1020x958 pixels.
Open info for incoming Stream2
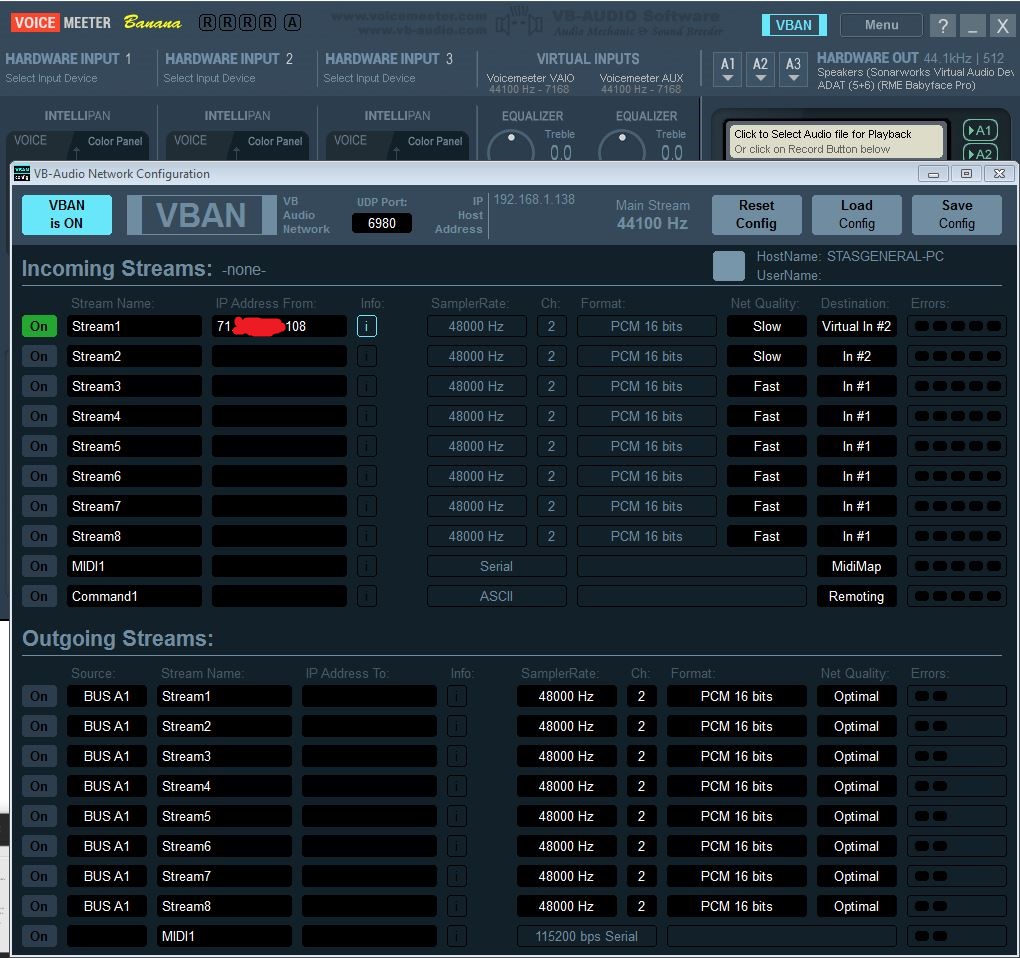(366, 356)
